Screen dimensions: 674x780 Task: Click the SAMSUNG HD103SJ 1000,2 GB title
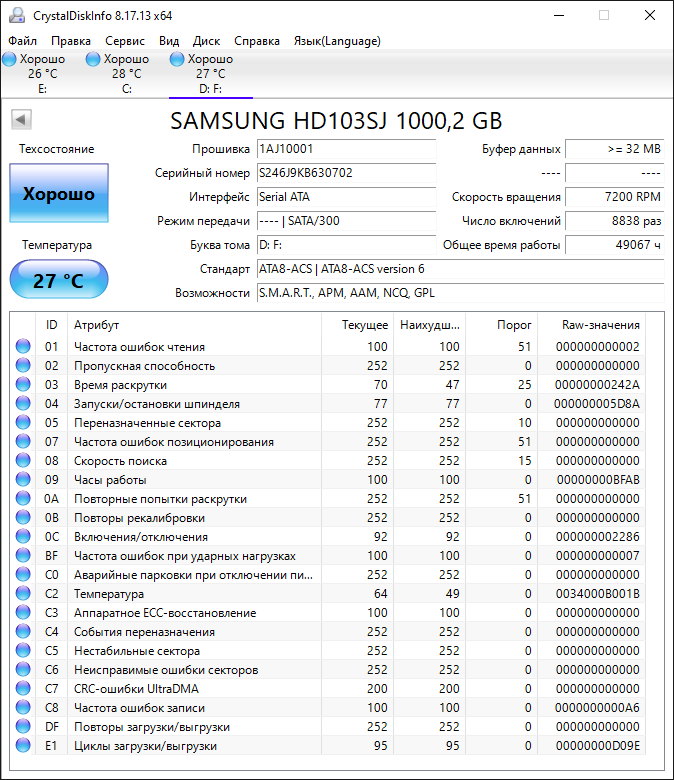coord(336,121)
